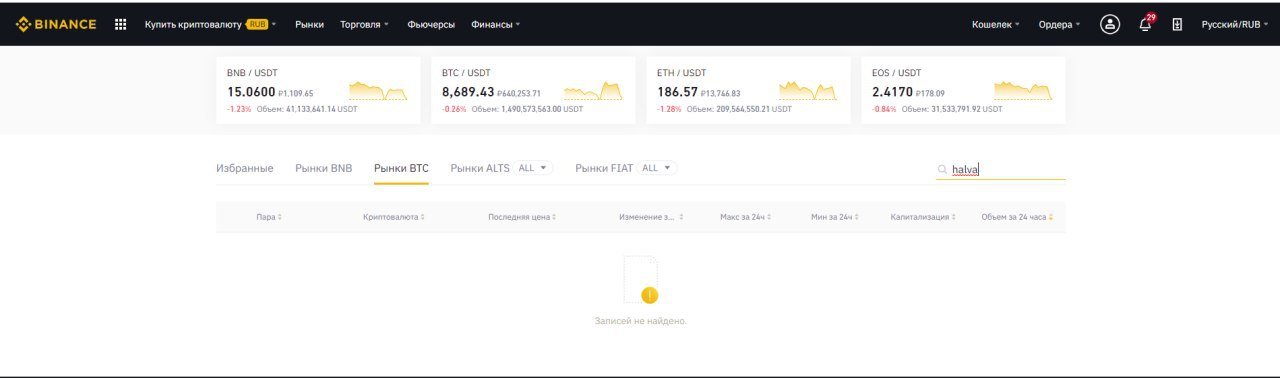The width and height of the screenshot is (1280, 378).
Task: Open the ETH / USDT ticker pair
Action: tap(681, 73)
